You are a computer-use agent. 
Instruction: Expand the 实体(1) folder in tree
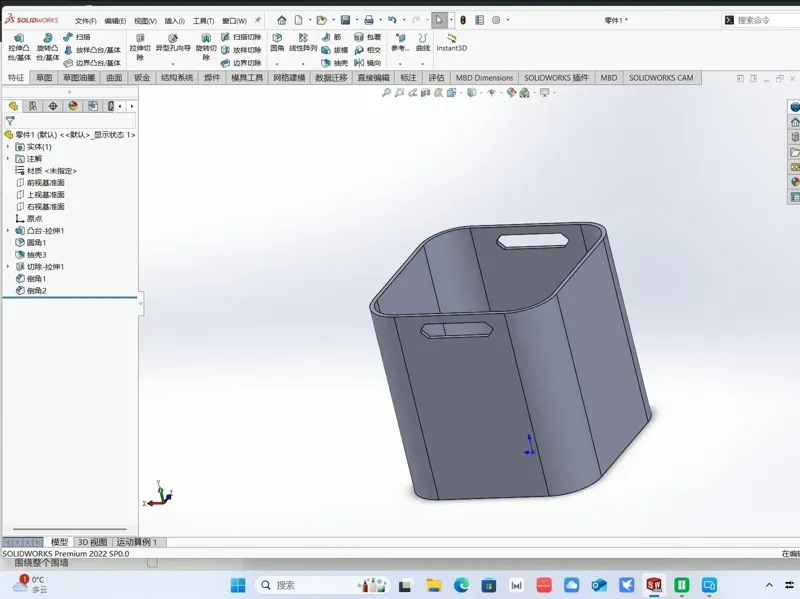[8, 146]
